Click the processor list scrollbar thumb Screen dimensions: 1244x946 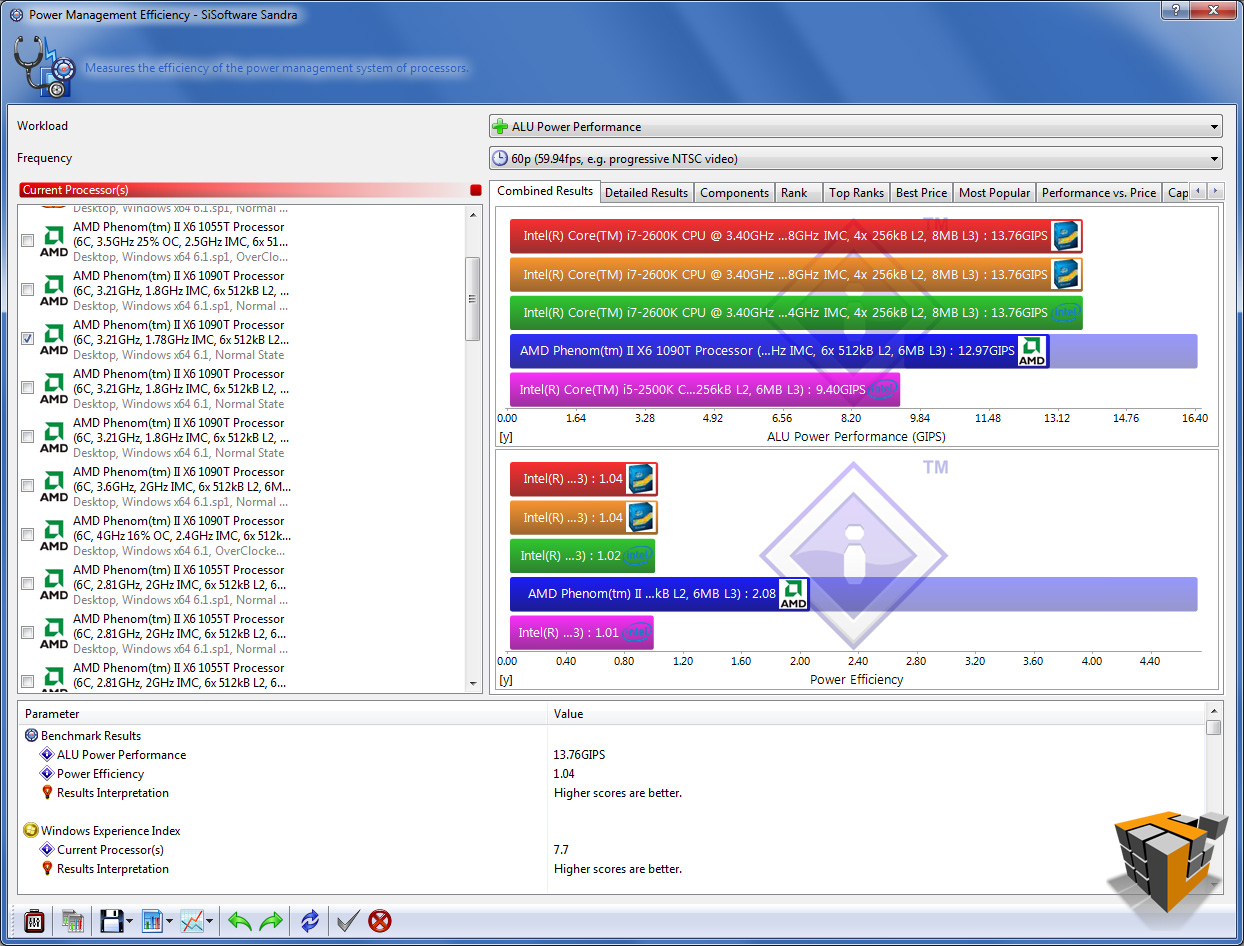474,299
